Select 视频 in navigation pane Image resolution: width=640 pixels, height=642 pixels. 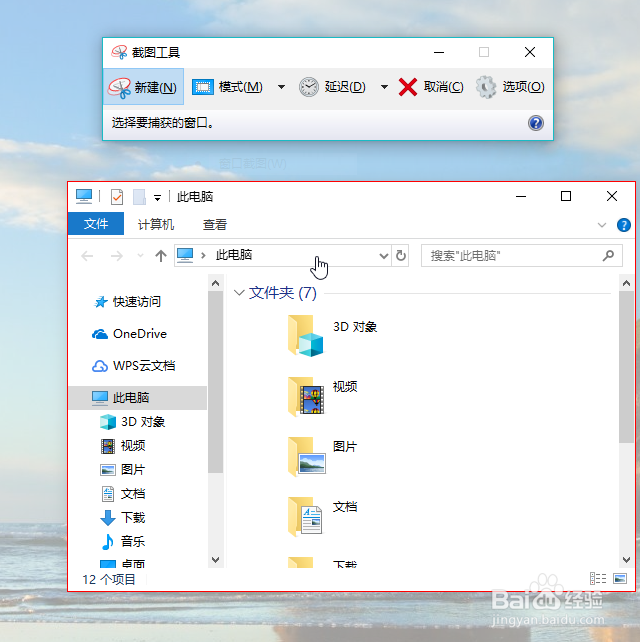point(123,445)
